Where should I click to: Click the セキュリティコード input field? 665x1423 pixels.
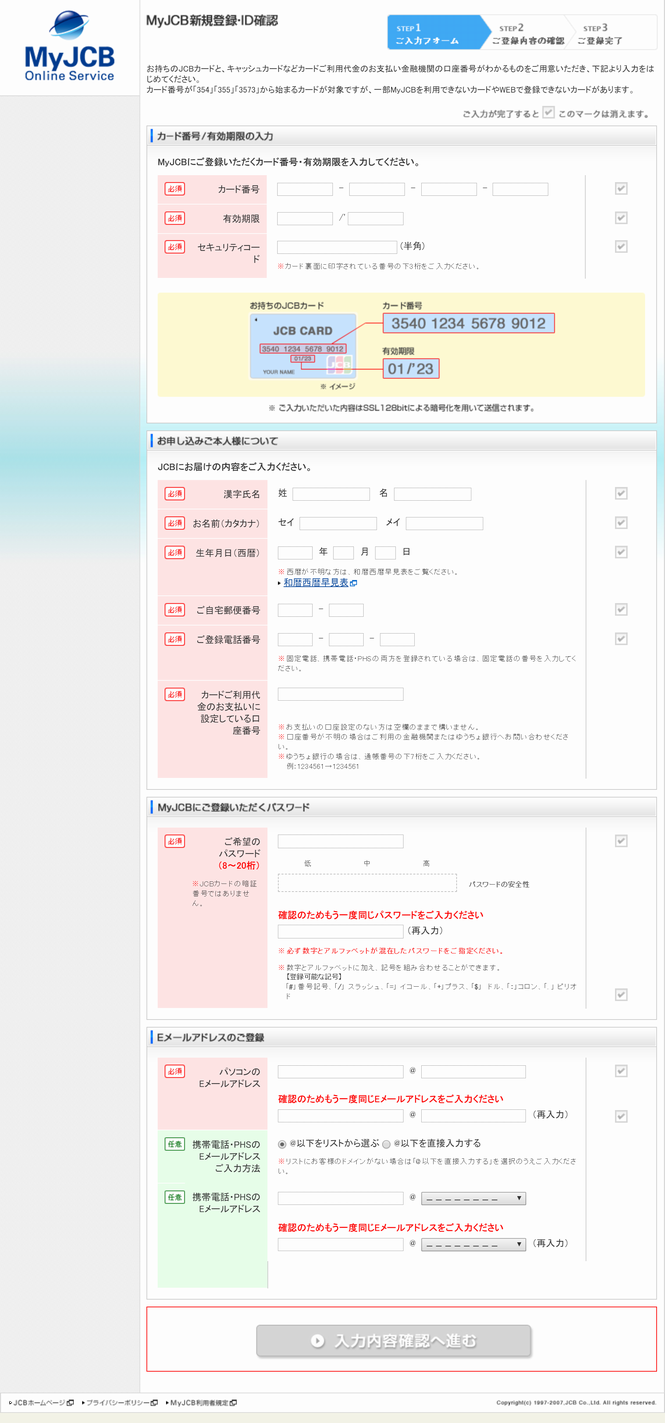337,247
